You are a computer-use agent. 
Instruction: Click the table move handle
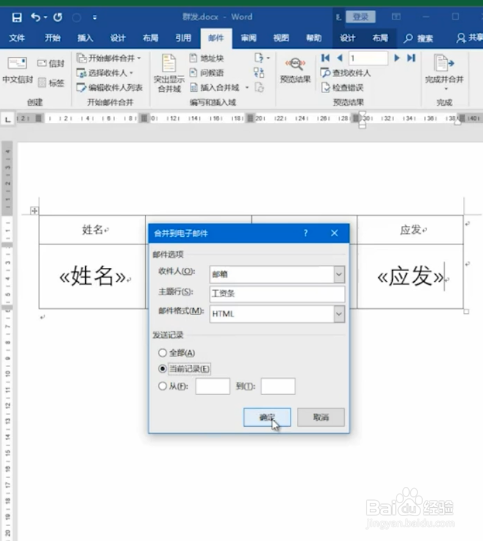34,210
